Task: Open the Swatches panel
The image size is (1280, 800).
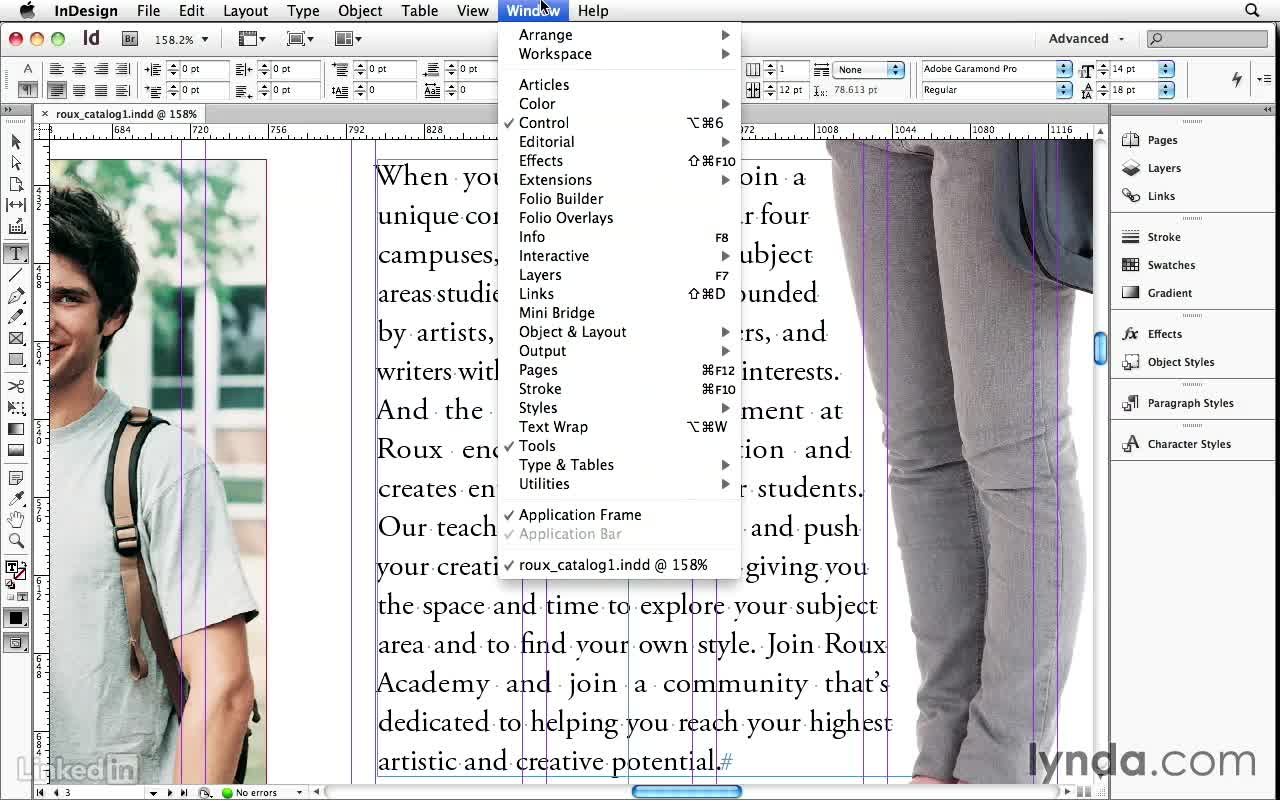Action: 1171,265
